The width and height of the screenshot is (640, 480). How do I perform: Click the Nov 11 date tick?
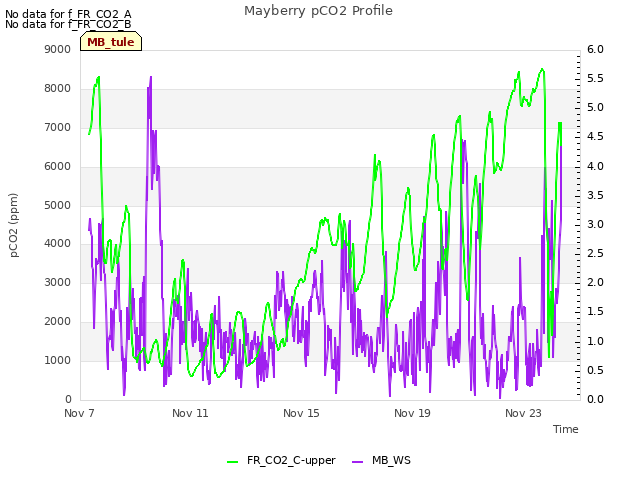click(190, 413)
